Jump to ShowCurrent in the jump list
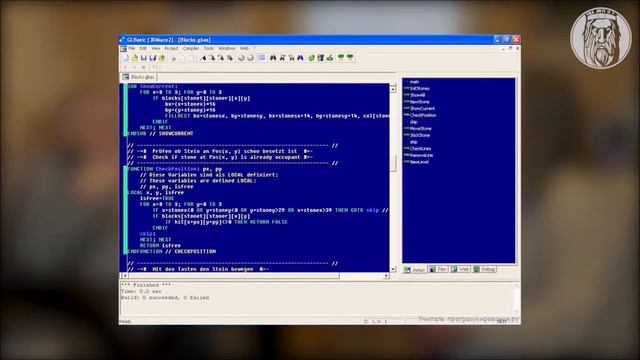The height and width of the screenshot is (360, 640). click(x=422, y=109)
